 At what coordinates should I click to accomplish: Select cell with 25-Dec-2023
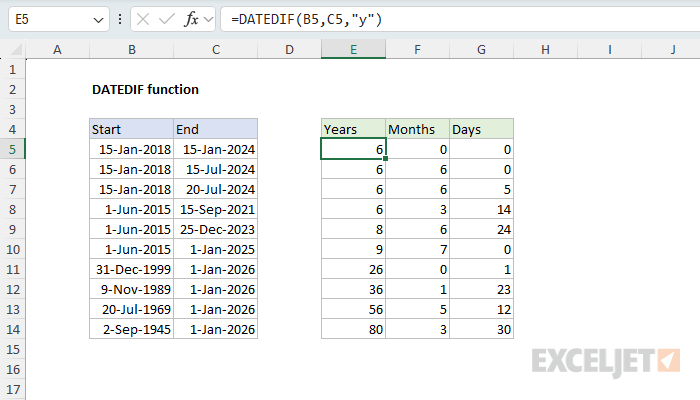[216, 229]
